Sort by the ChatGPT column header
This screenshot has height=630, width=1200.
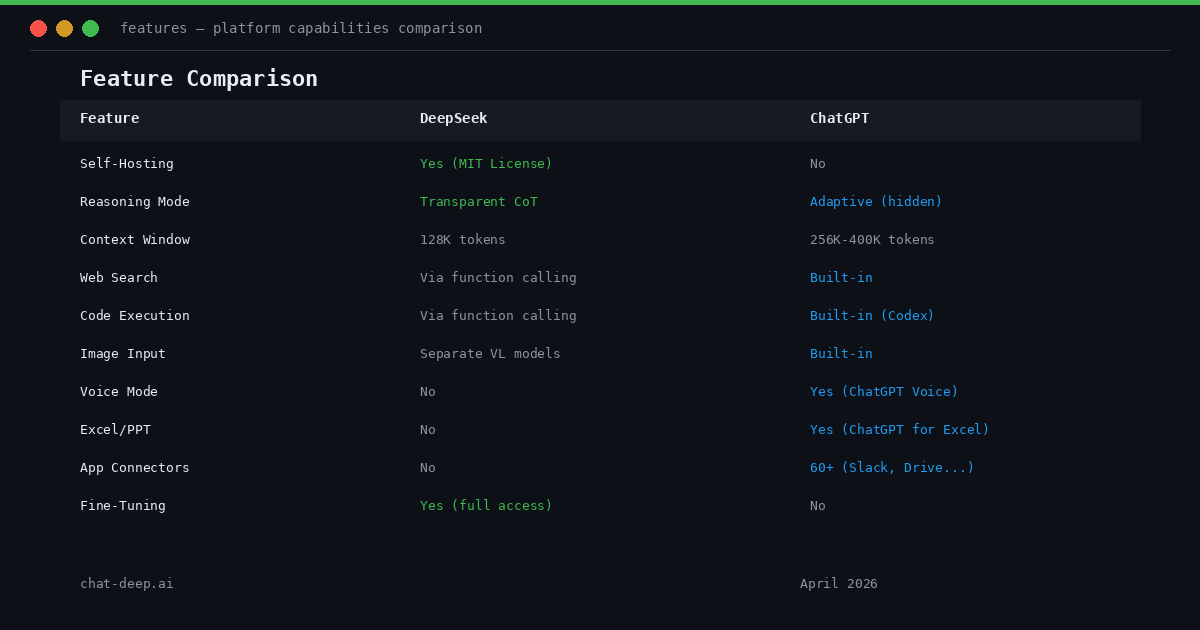point(839,118)
